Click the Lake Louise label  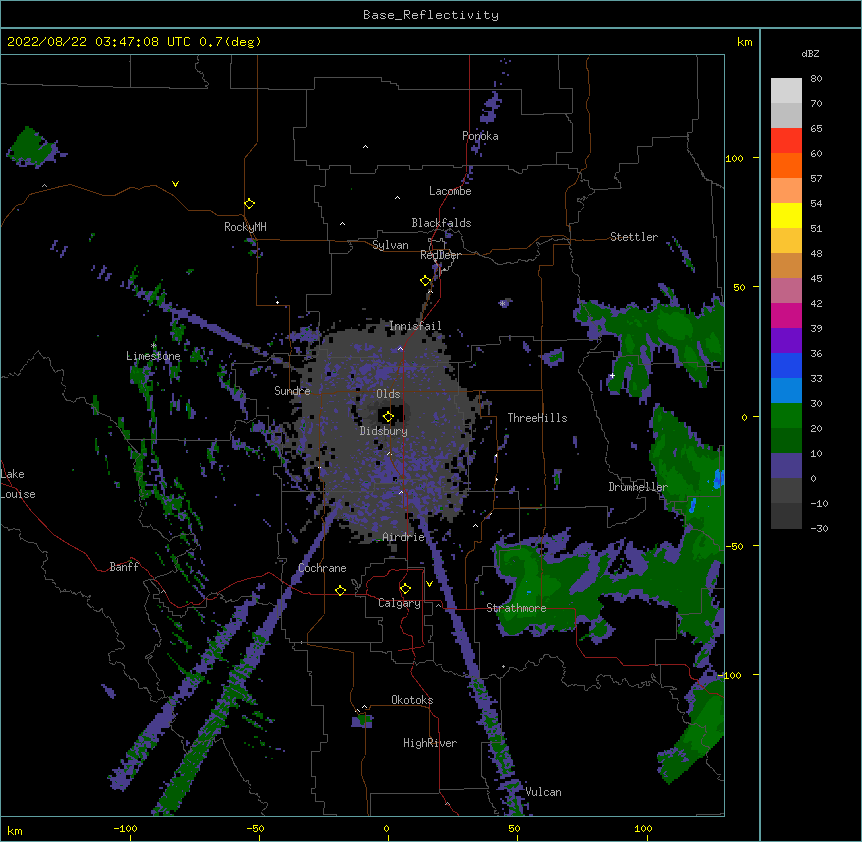pyautogui.click(x=18, y=484)
